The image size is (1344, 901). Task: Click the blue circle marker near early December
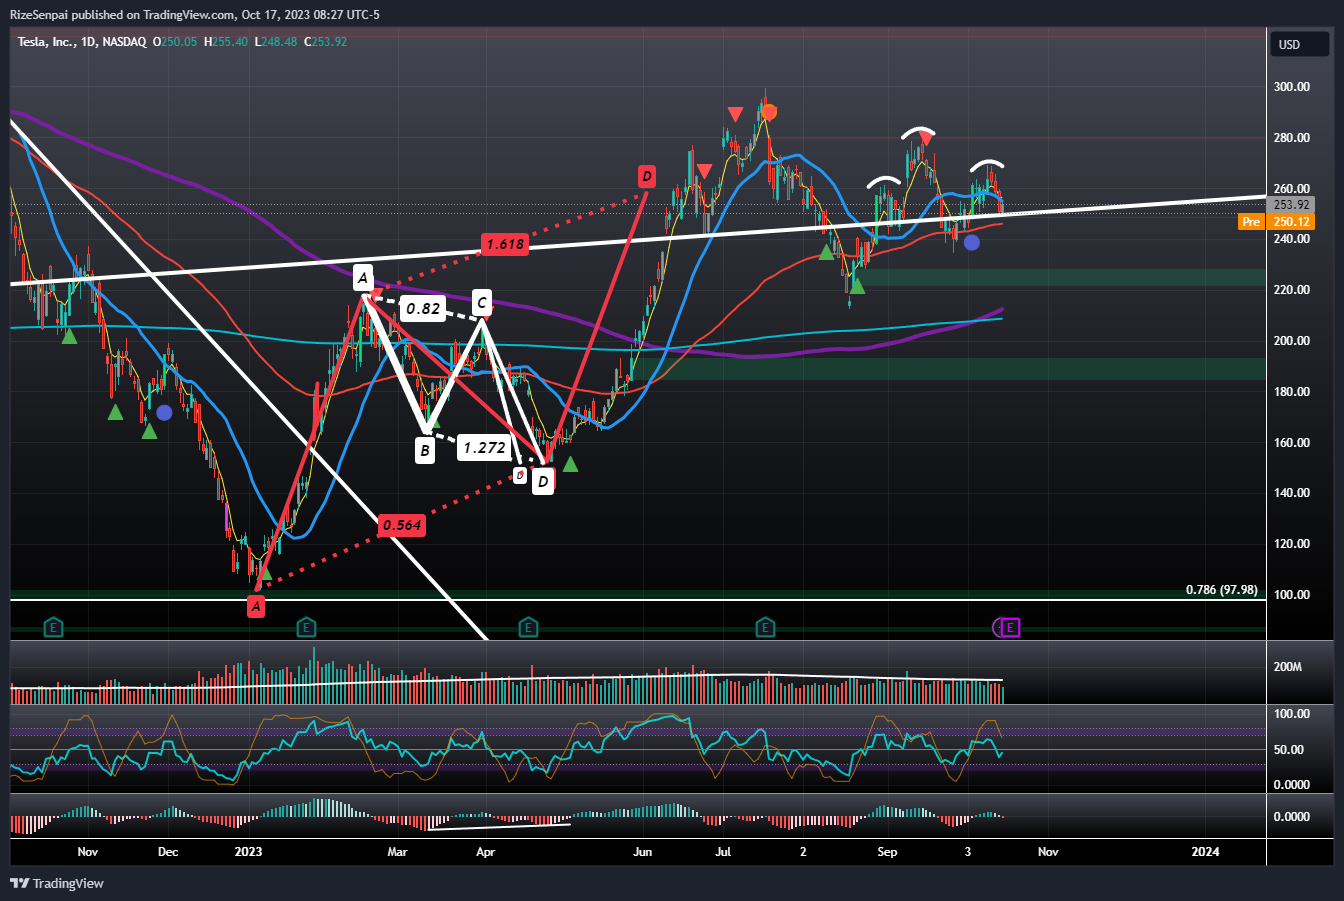click(164, 412)
